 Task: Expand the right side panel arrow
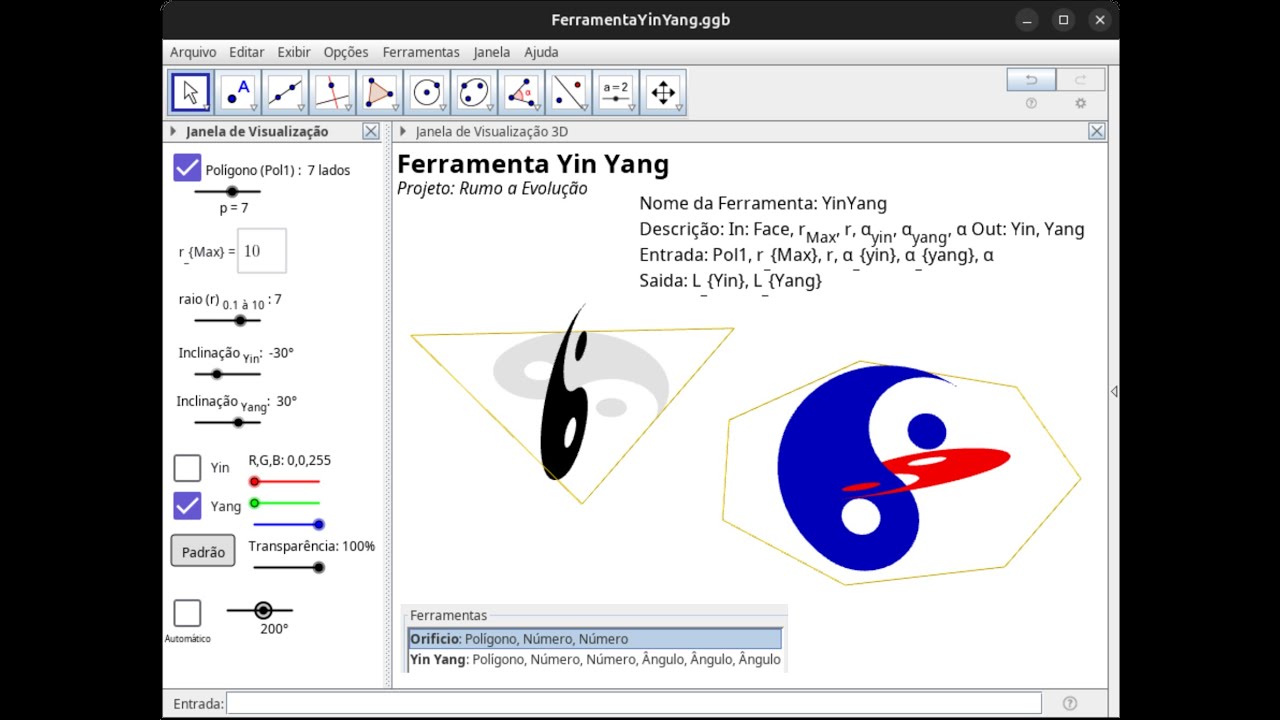[1114, 392]
